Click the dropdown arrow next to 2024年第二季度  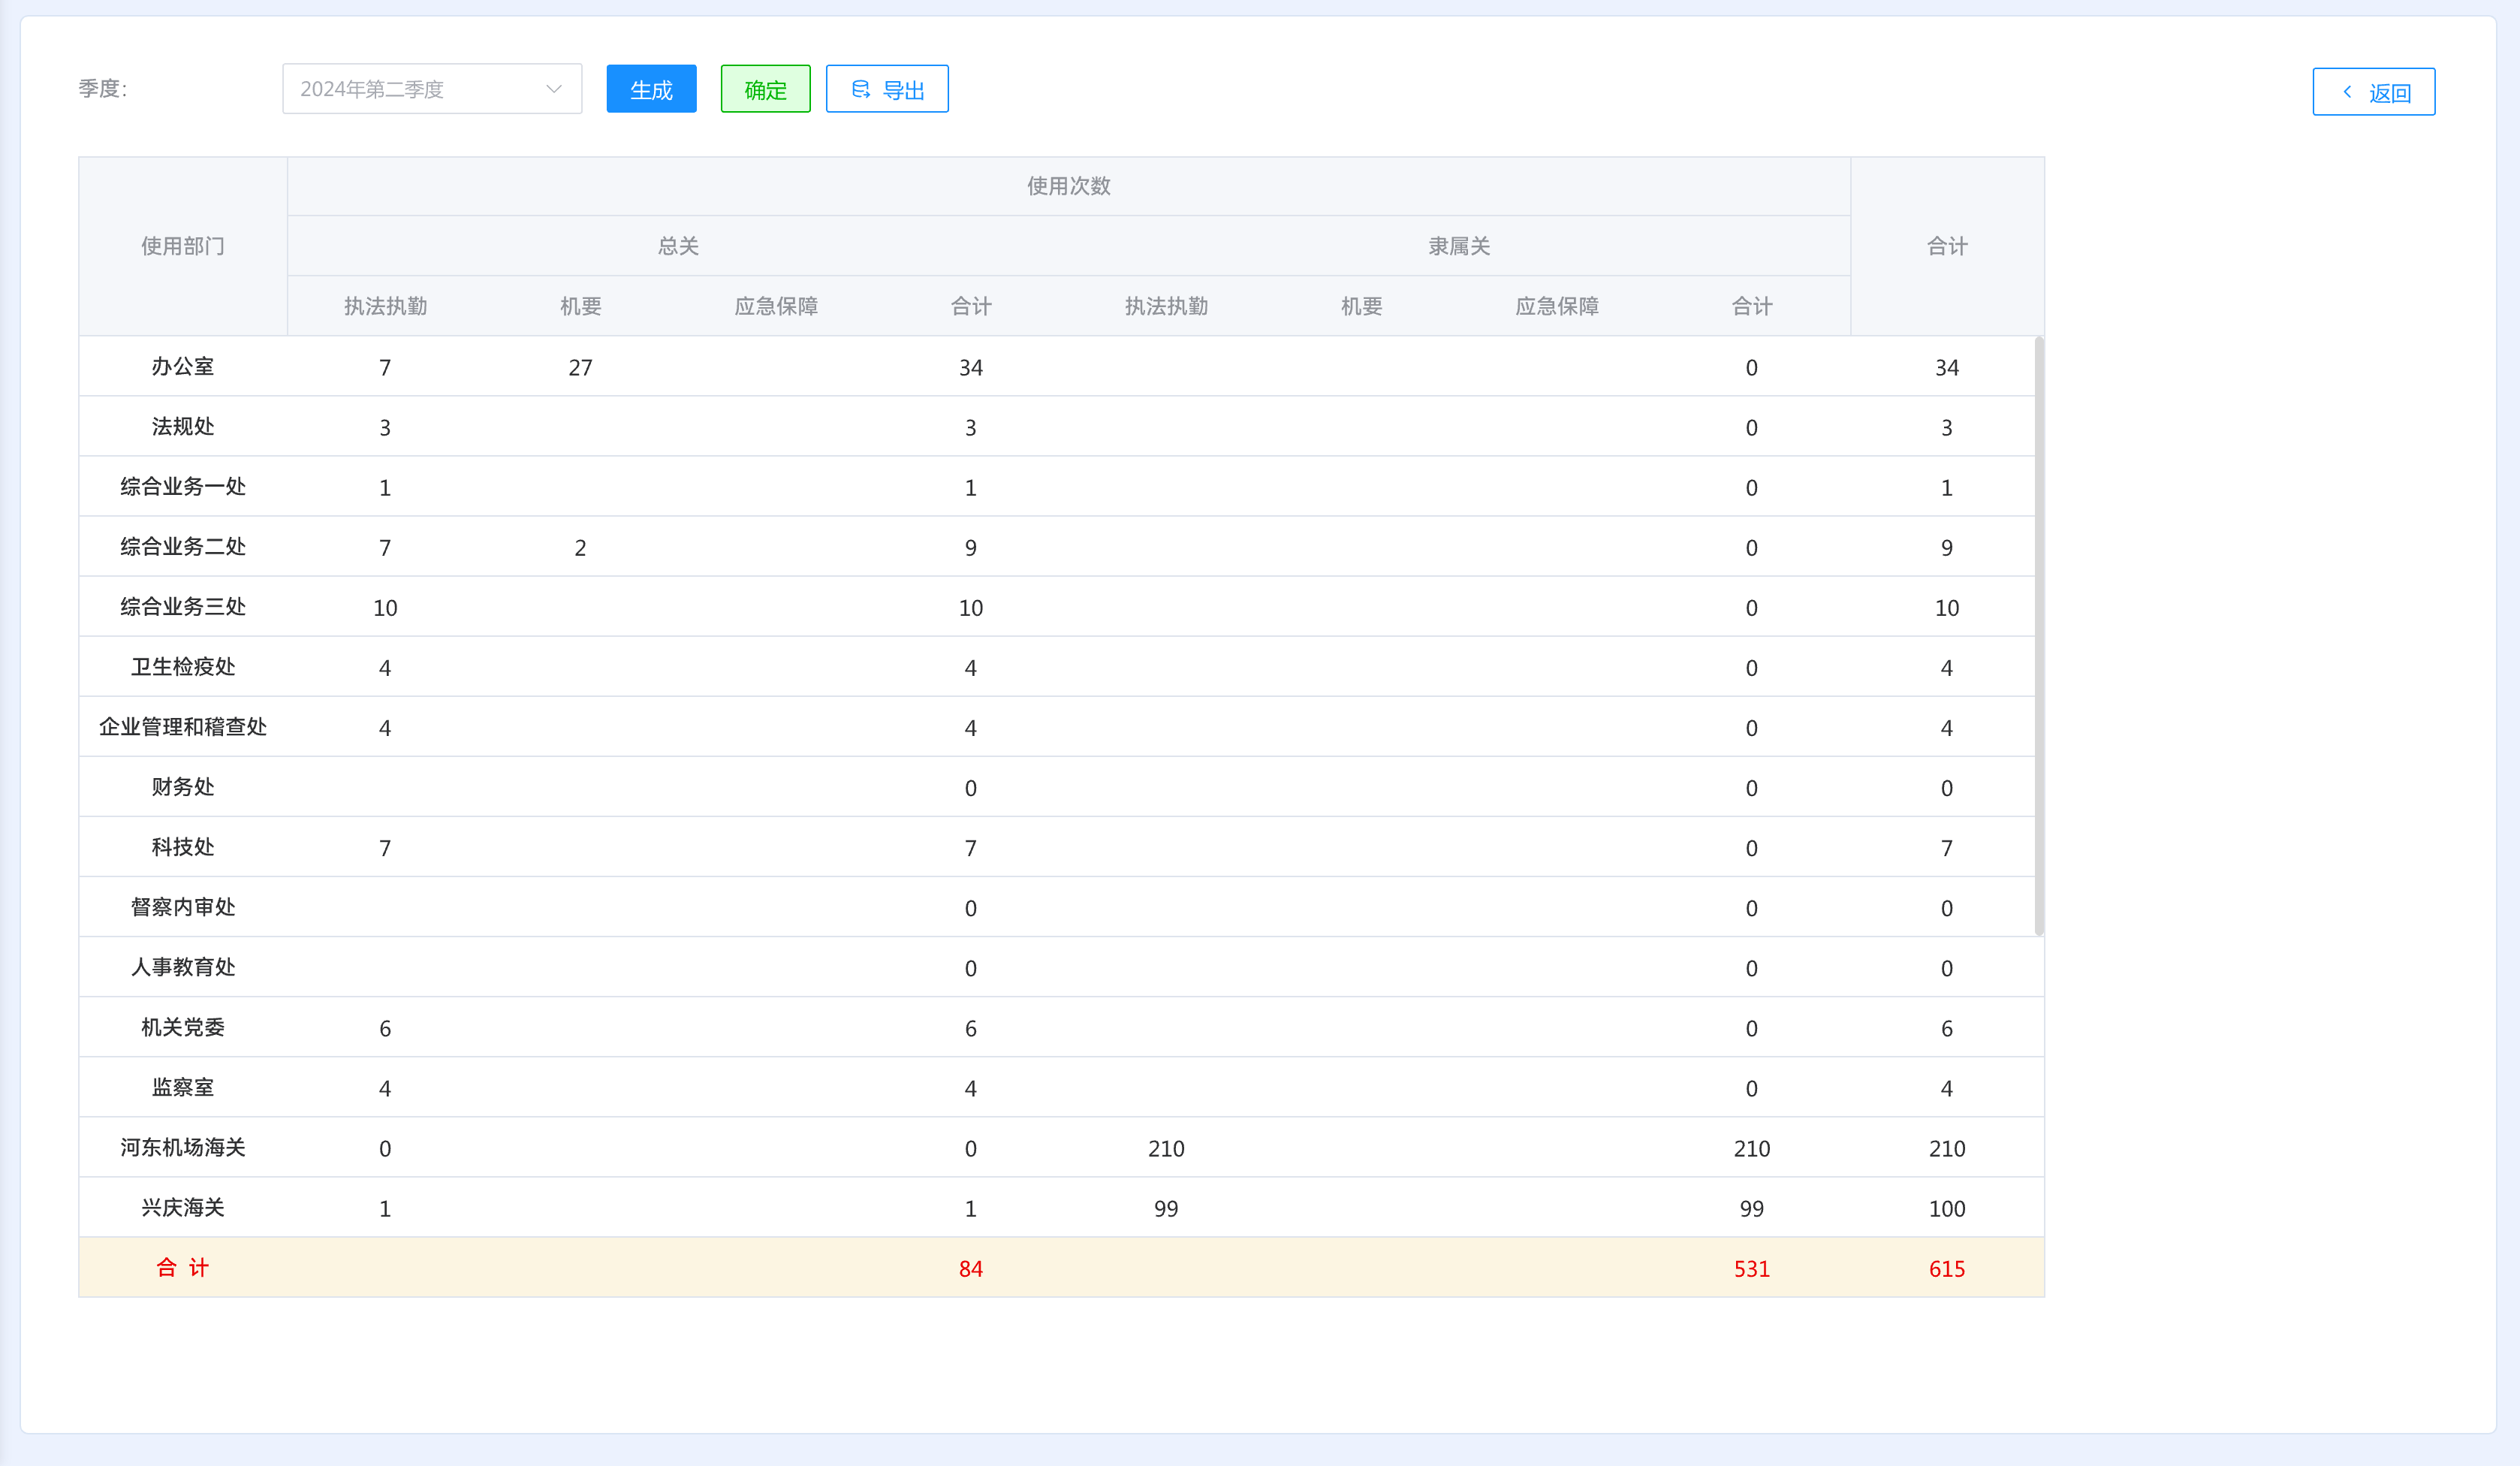(553, 89)
